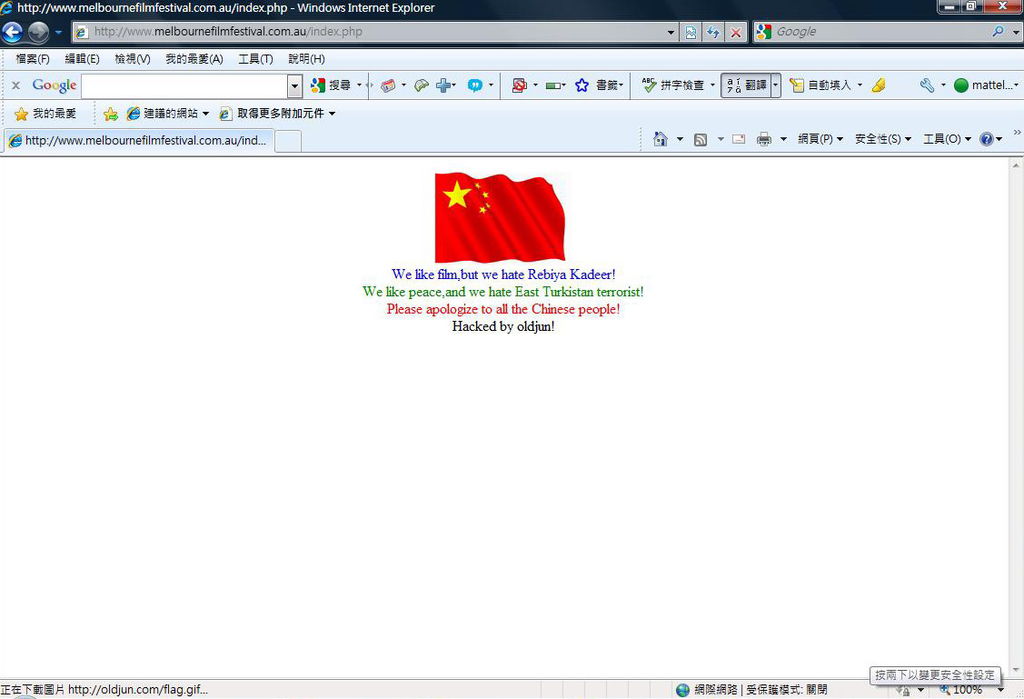Click the text 'We like film,but we hate Rebiya Kadeer!'
Image resolution: width=1024 pixels, height=699 pixels.
504,274
